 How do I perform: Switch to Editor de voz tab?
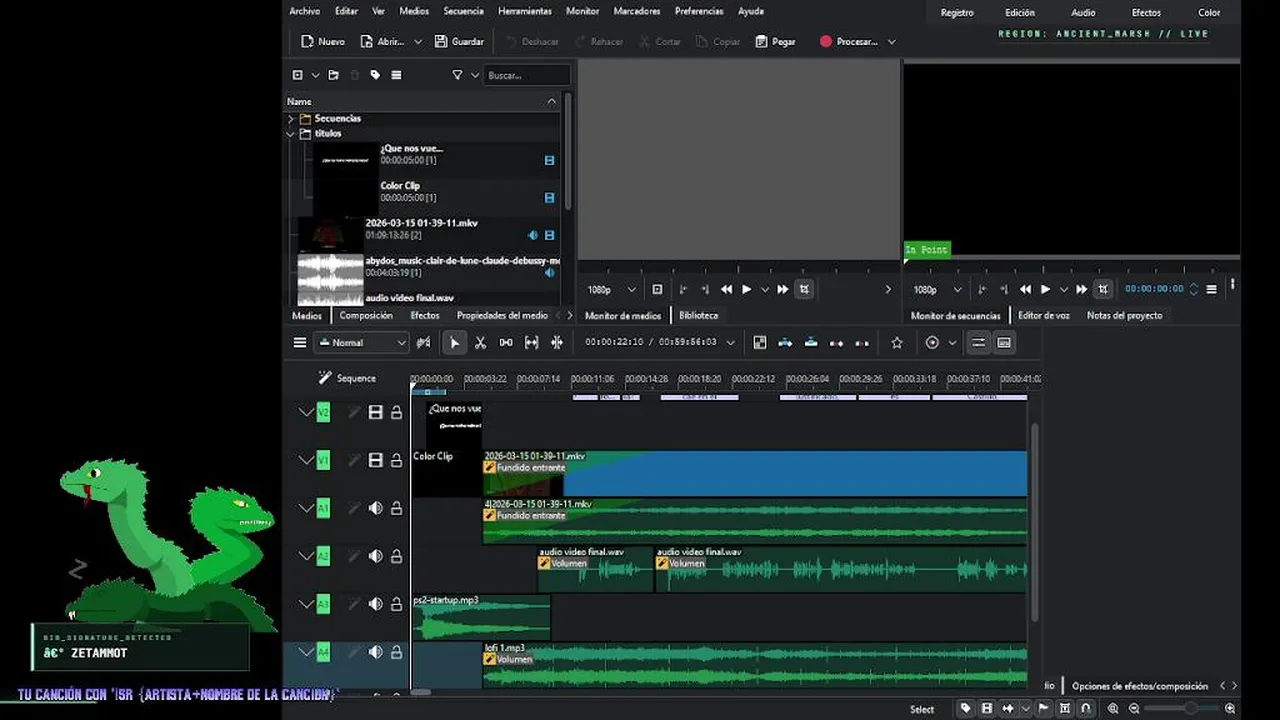click(x=1043, y=315)
